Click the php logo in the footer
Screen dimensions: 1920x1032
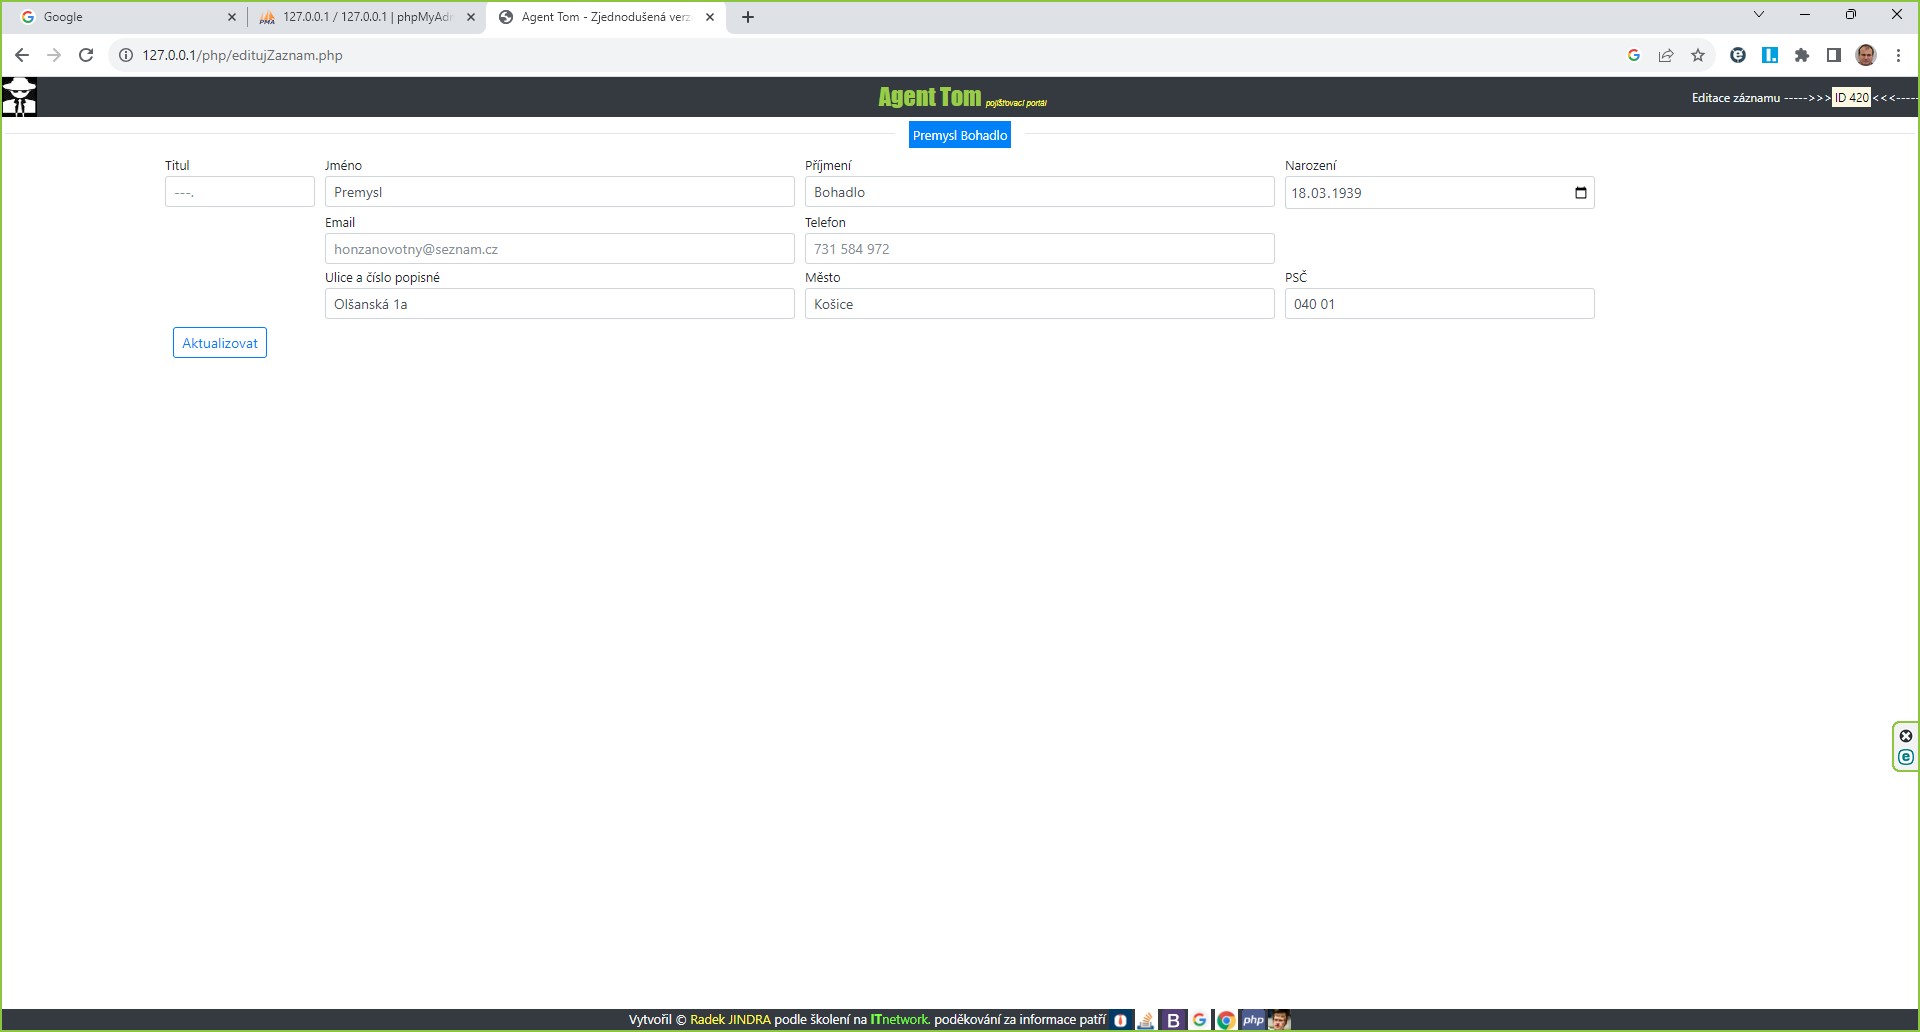1252,1020
